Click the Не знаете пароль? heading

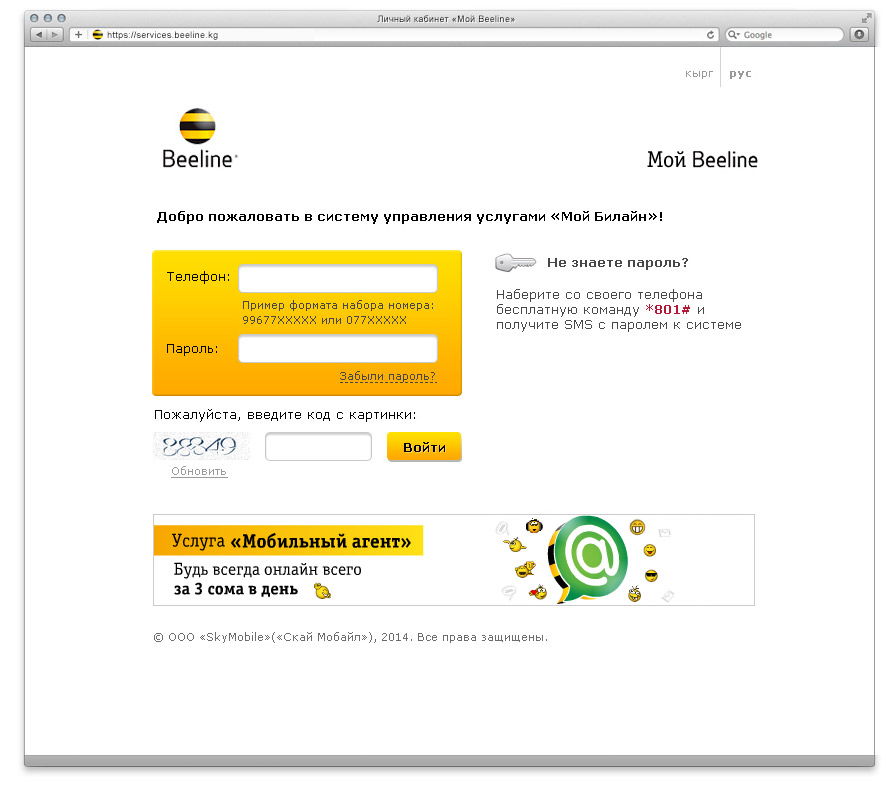[x=617, y=263]
